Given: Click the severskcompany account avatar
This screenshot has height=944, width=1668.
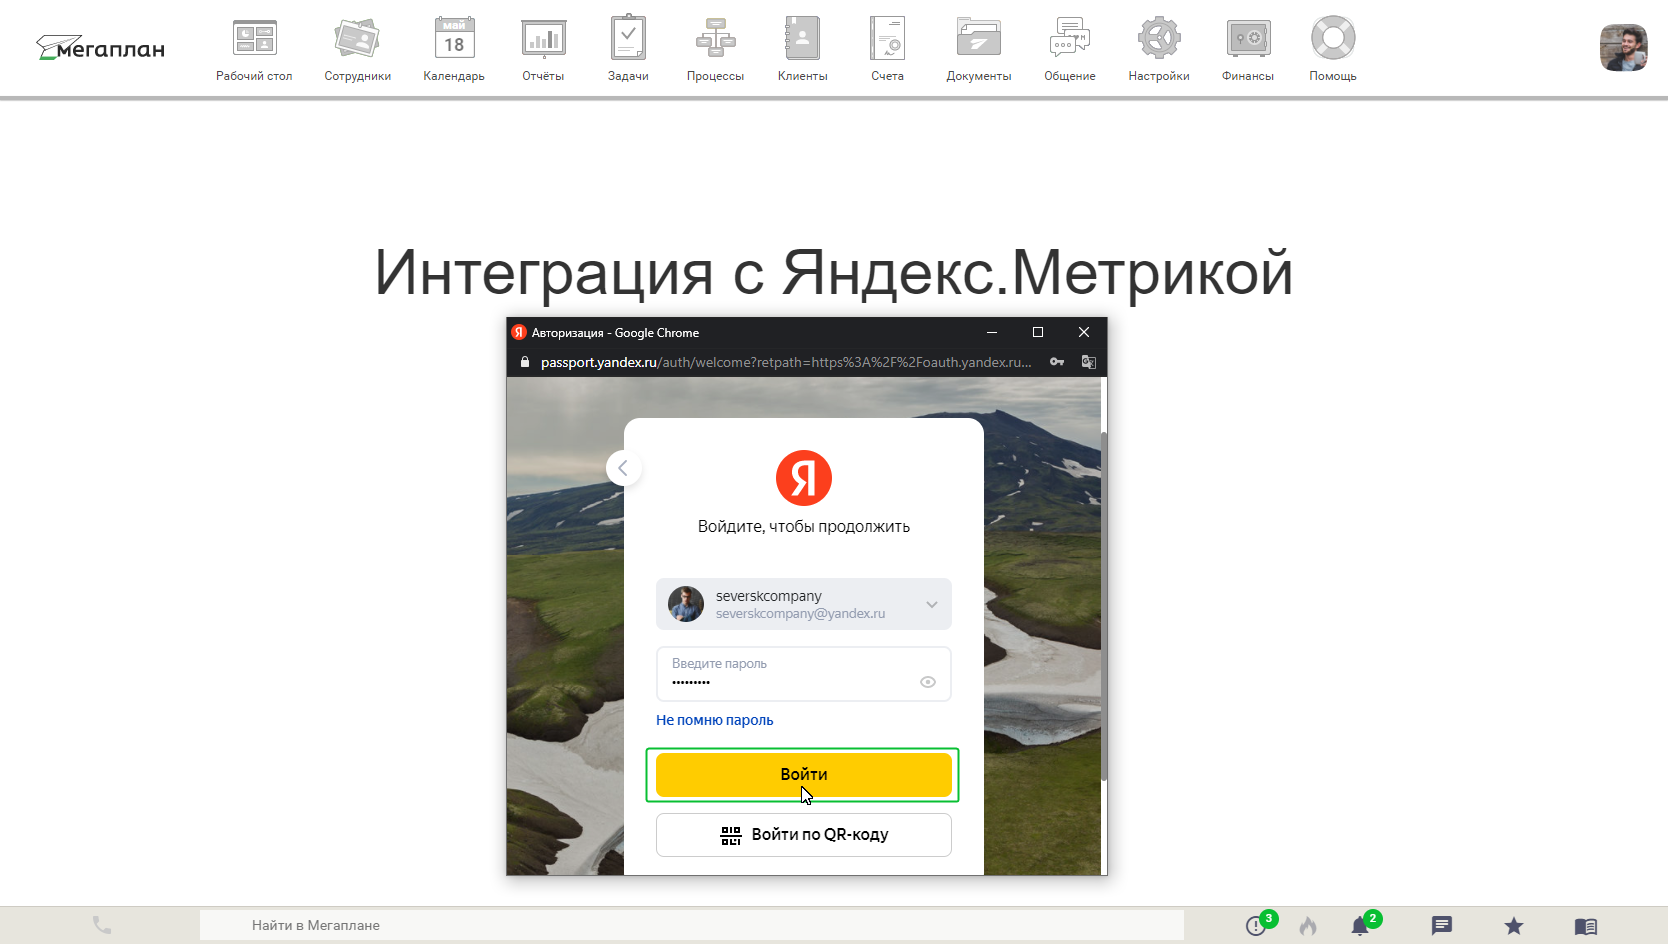Looking at the screenshot, I should tap(686, 604).
